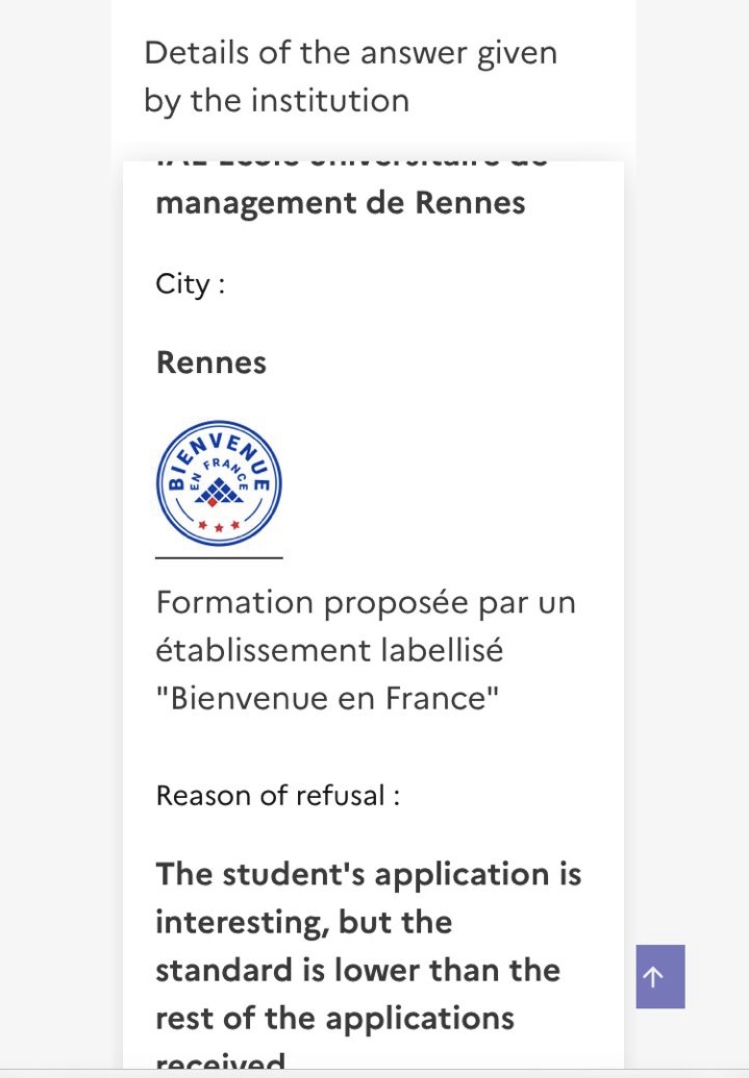Click the "établissement labellisé" text line
This screenshot has height=1078, width=749.
tap(329, 650)
